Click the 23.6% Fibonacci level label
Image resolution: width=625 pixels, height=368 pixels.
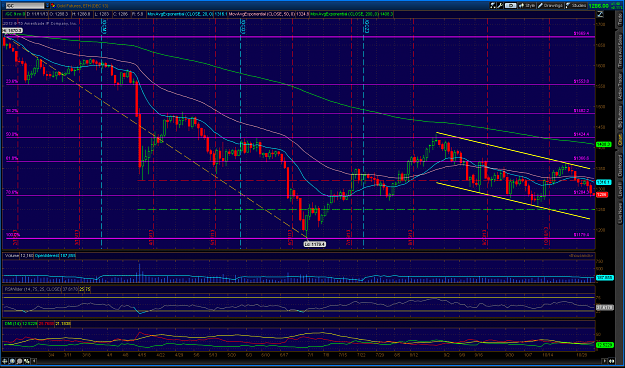click(12, 81)
